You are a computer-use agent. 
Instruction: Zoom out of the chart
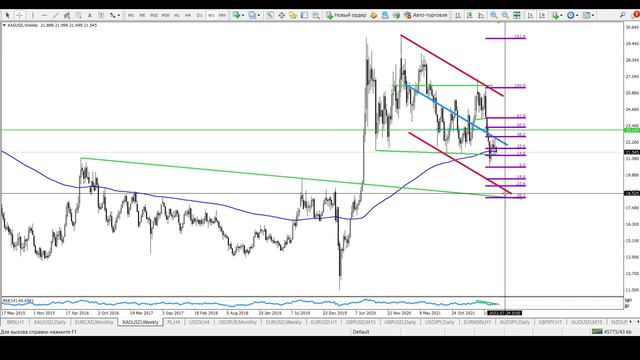(x=505, y=15)
